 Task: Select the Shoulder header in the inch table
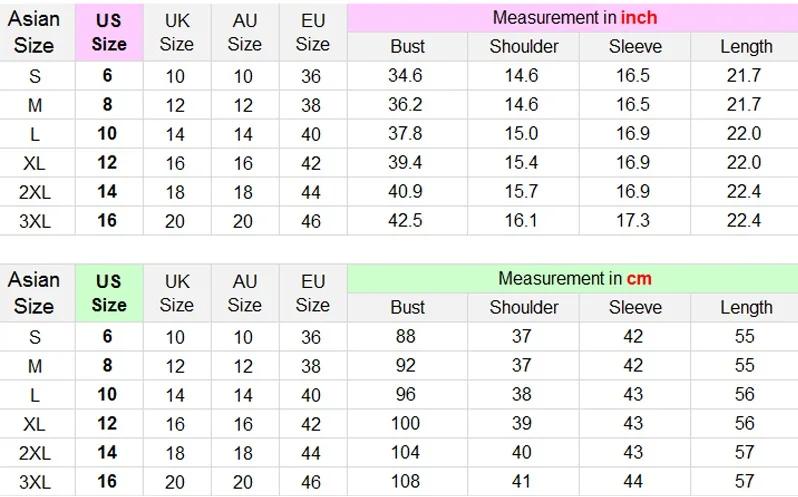[524, 46]
